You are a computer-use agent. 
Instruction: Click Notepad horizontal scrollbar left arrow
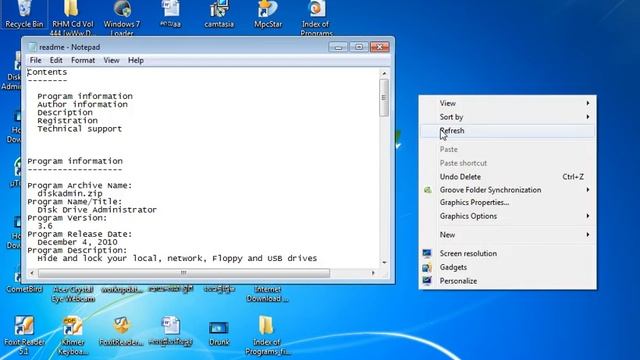[32, 273]
